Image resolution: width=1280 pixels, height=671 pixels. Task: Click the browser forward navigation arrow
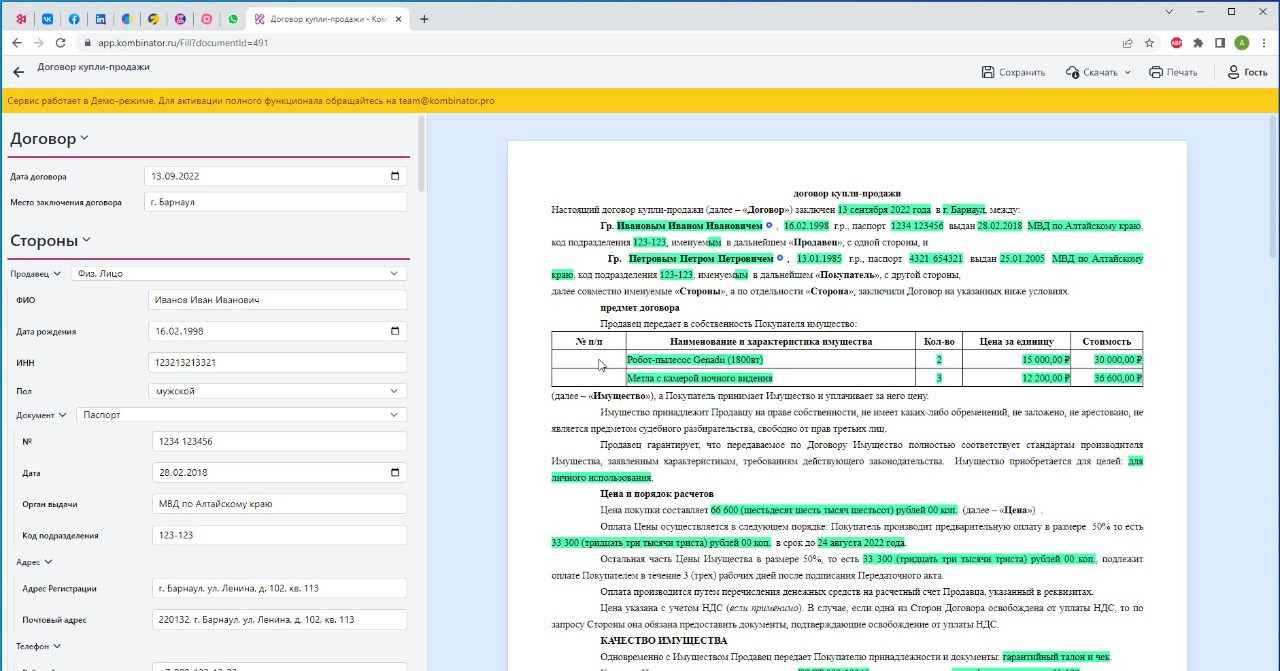pyautogui.click(x=38, y=43)
